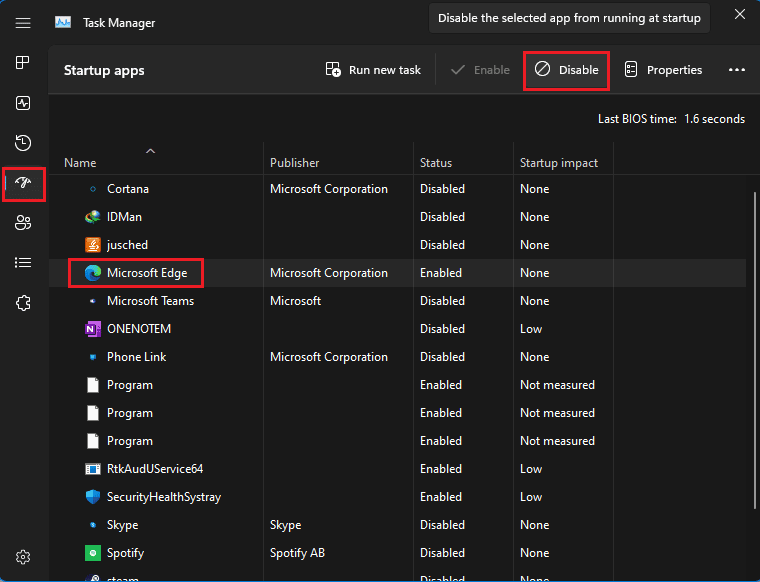Image resolution: width=760 pixels, height=582 pixels.
Task: Open App history in the sidebar
Action: (x=23, y=143)
